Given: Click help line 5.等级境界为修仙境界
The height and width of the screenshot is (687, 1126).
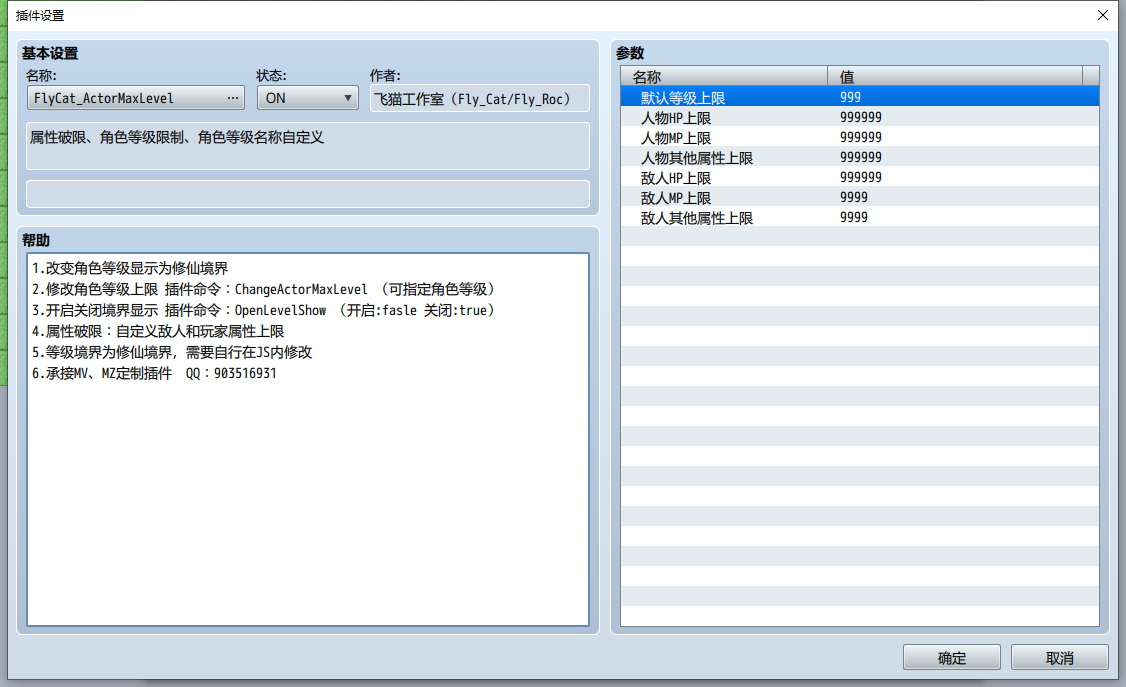Looking at the screenshot, I should click(172, 352).
